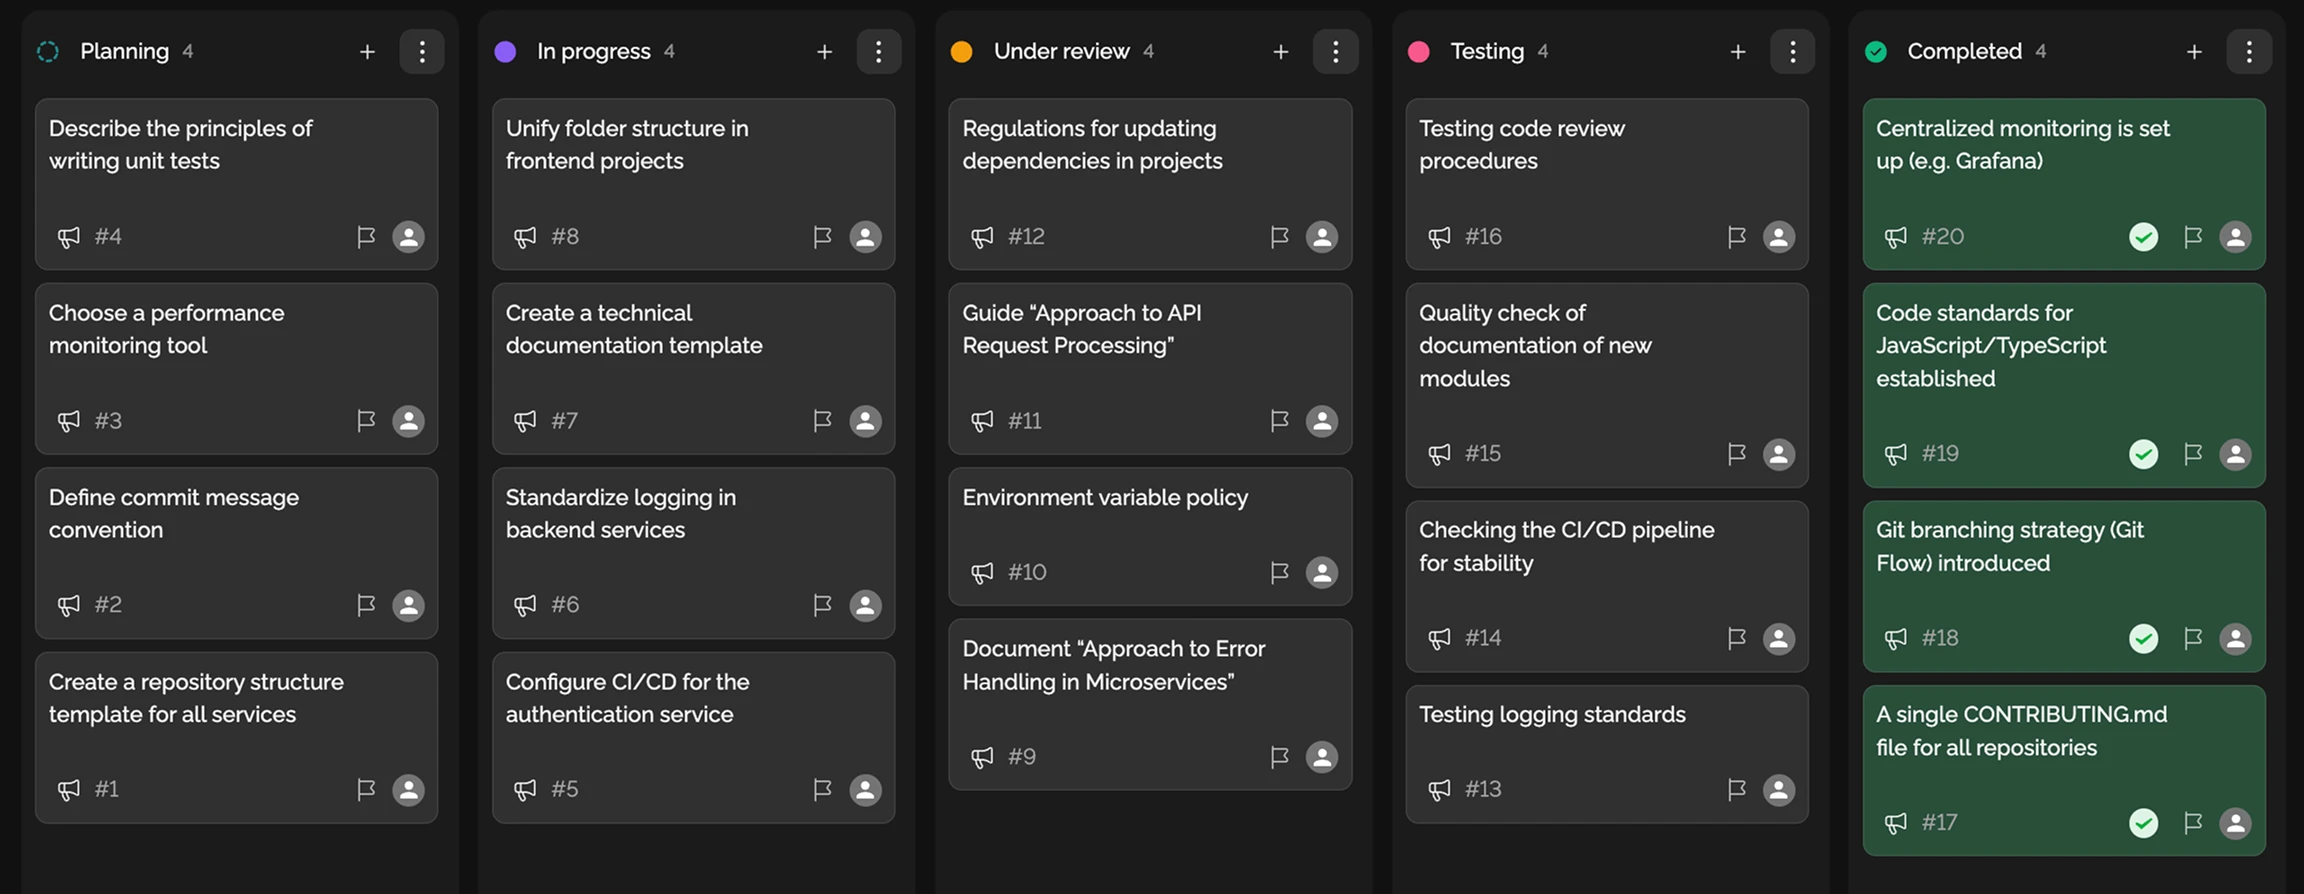Toggle the completed checkmark on card #20
This screenshot has width=2304, height=894.
(2143, 237)
